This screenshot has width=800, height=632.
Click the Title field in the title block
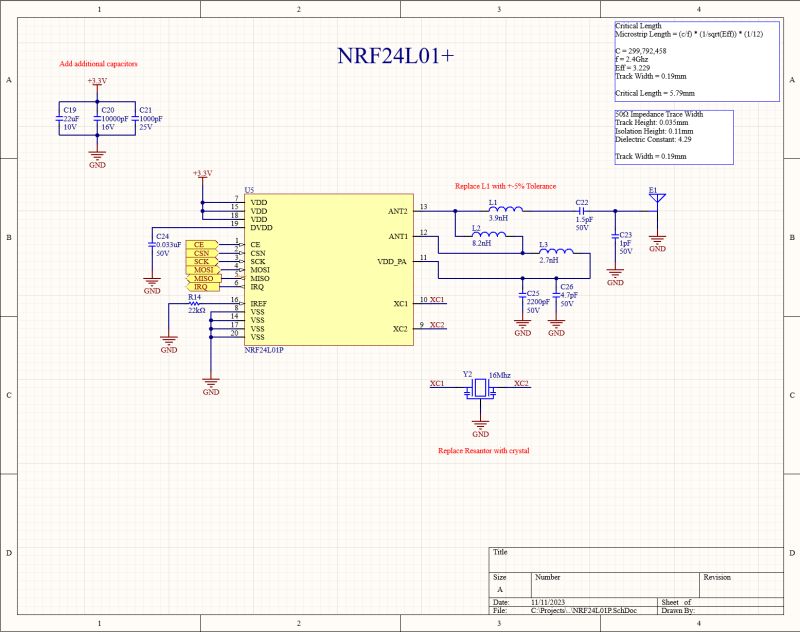click(x=498, y=552)
